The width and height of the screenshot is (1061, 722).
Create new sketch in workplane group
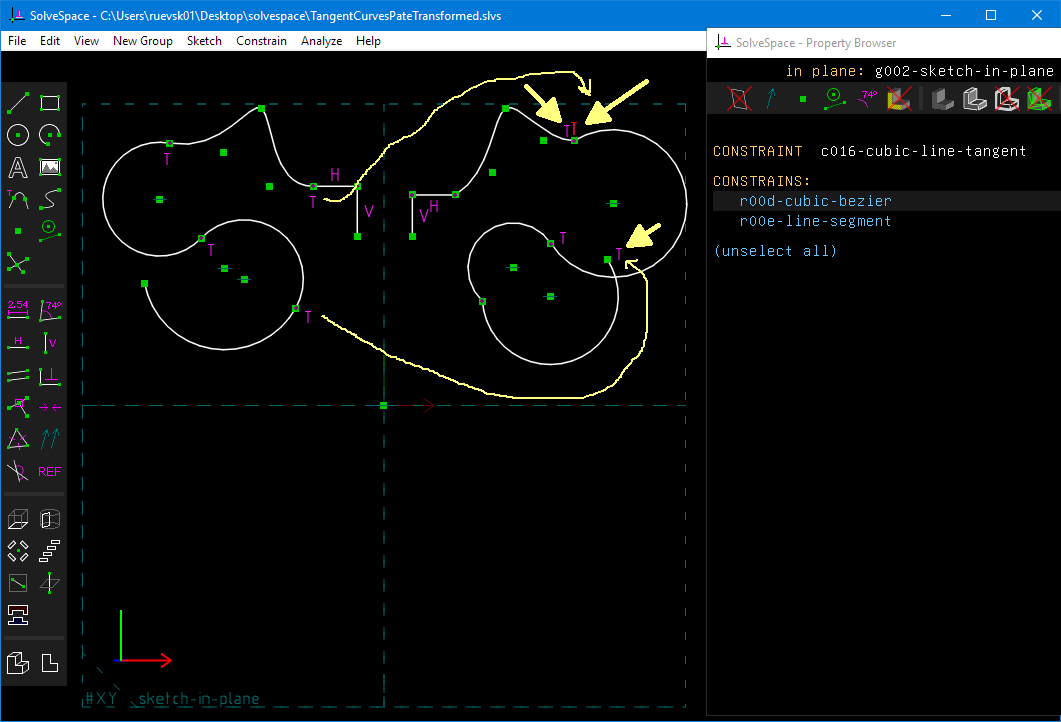(18, 583)
